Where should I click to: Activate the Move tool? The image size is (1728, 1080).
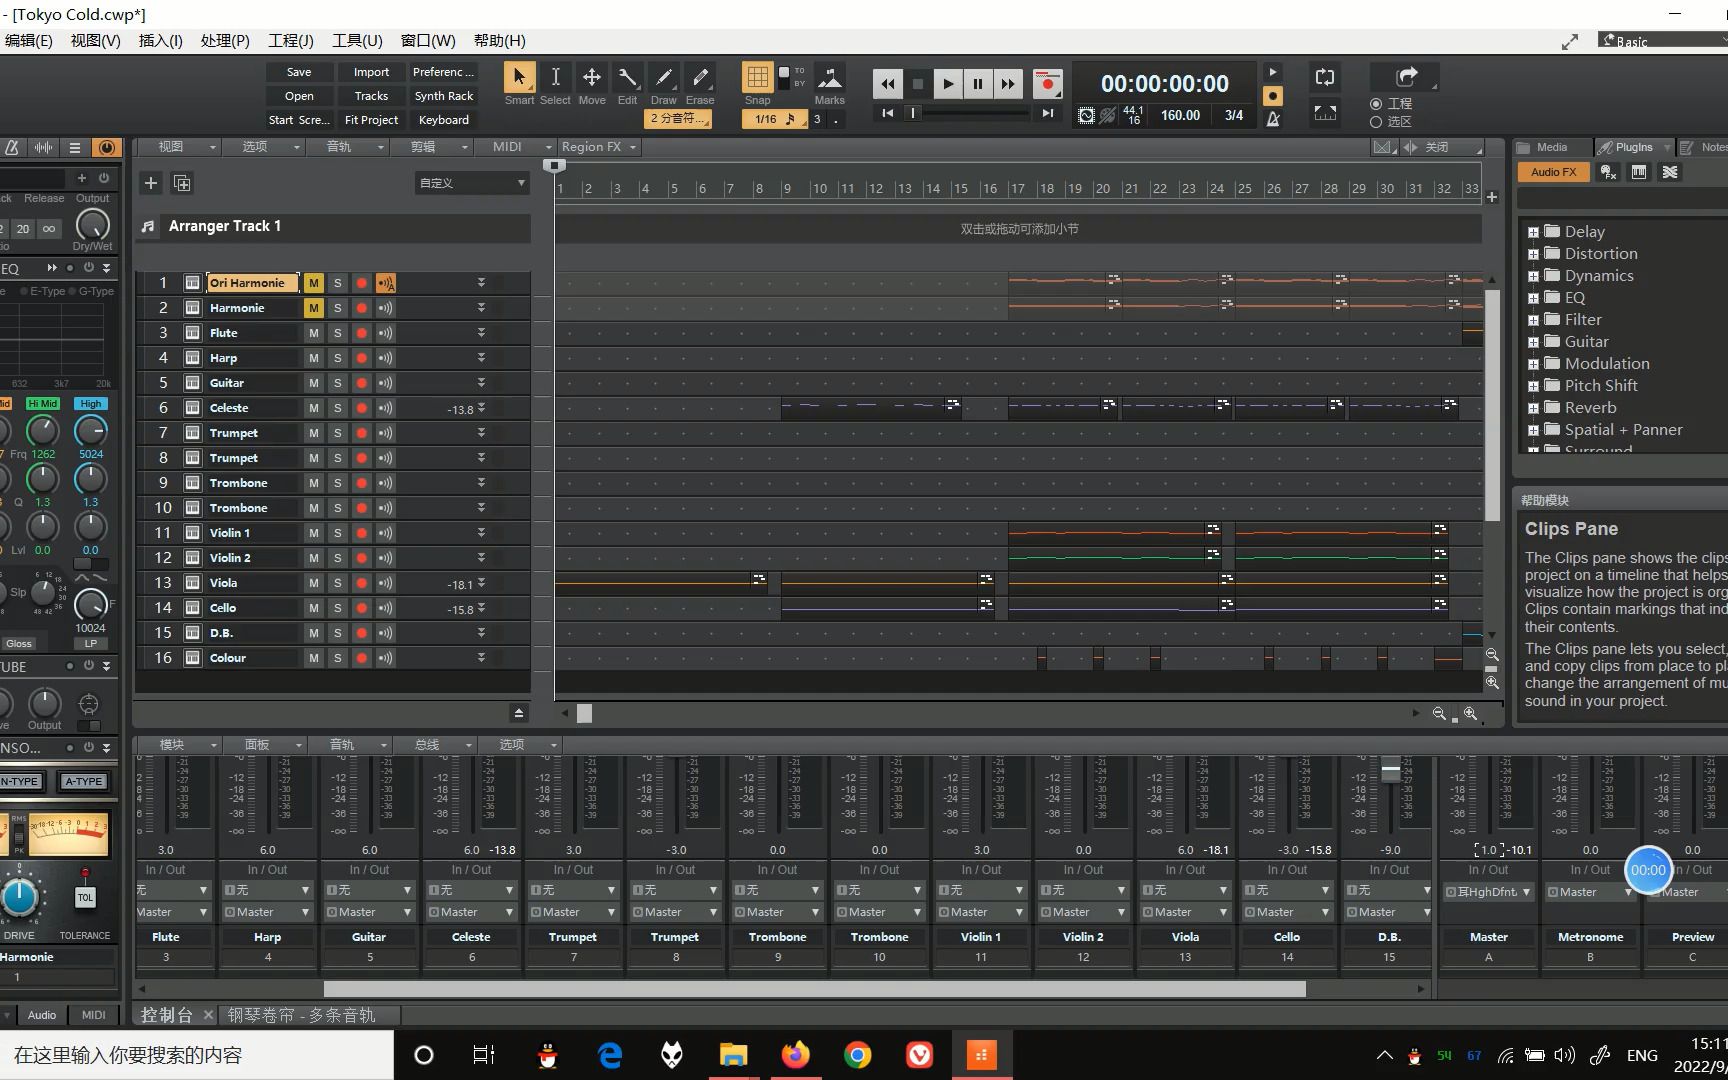592,77
